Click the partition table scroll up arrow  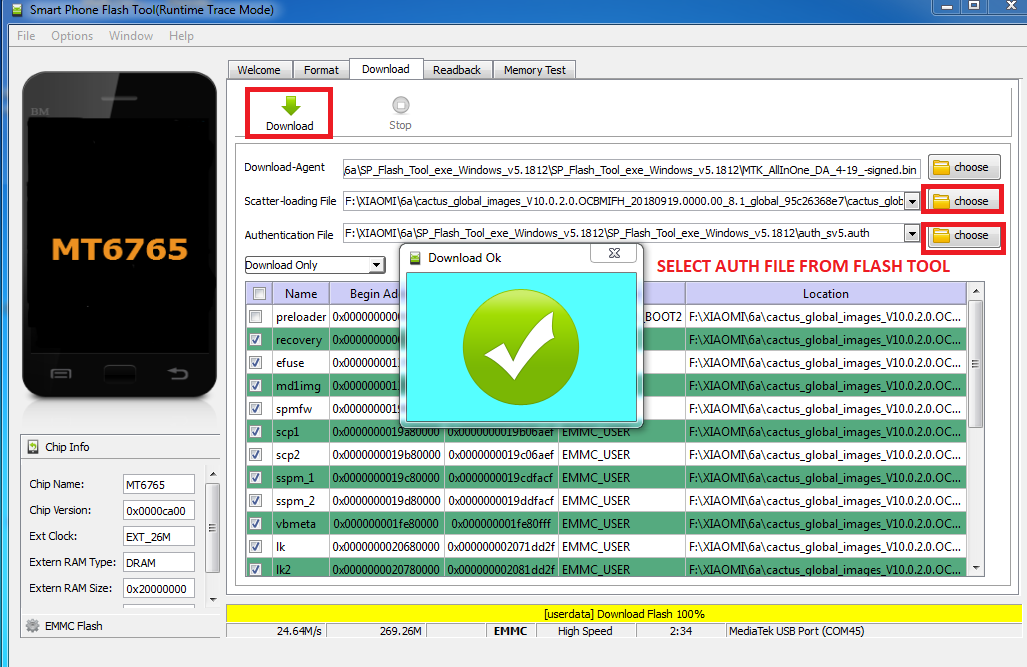pyautogui.click(x=976, y=291)
